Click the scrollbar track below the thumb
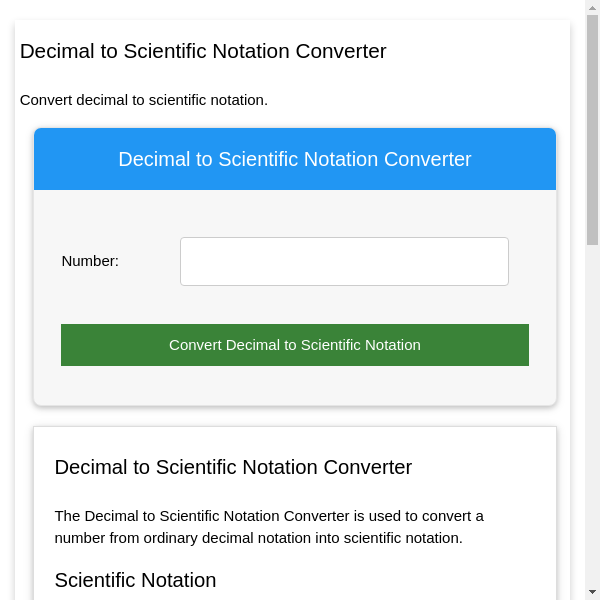 coord(592,420)
